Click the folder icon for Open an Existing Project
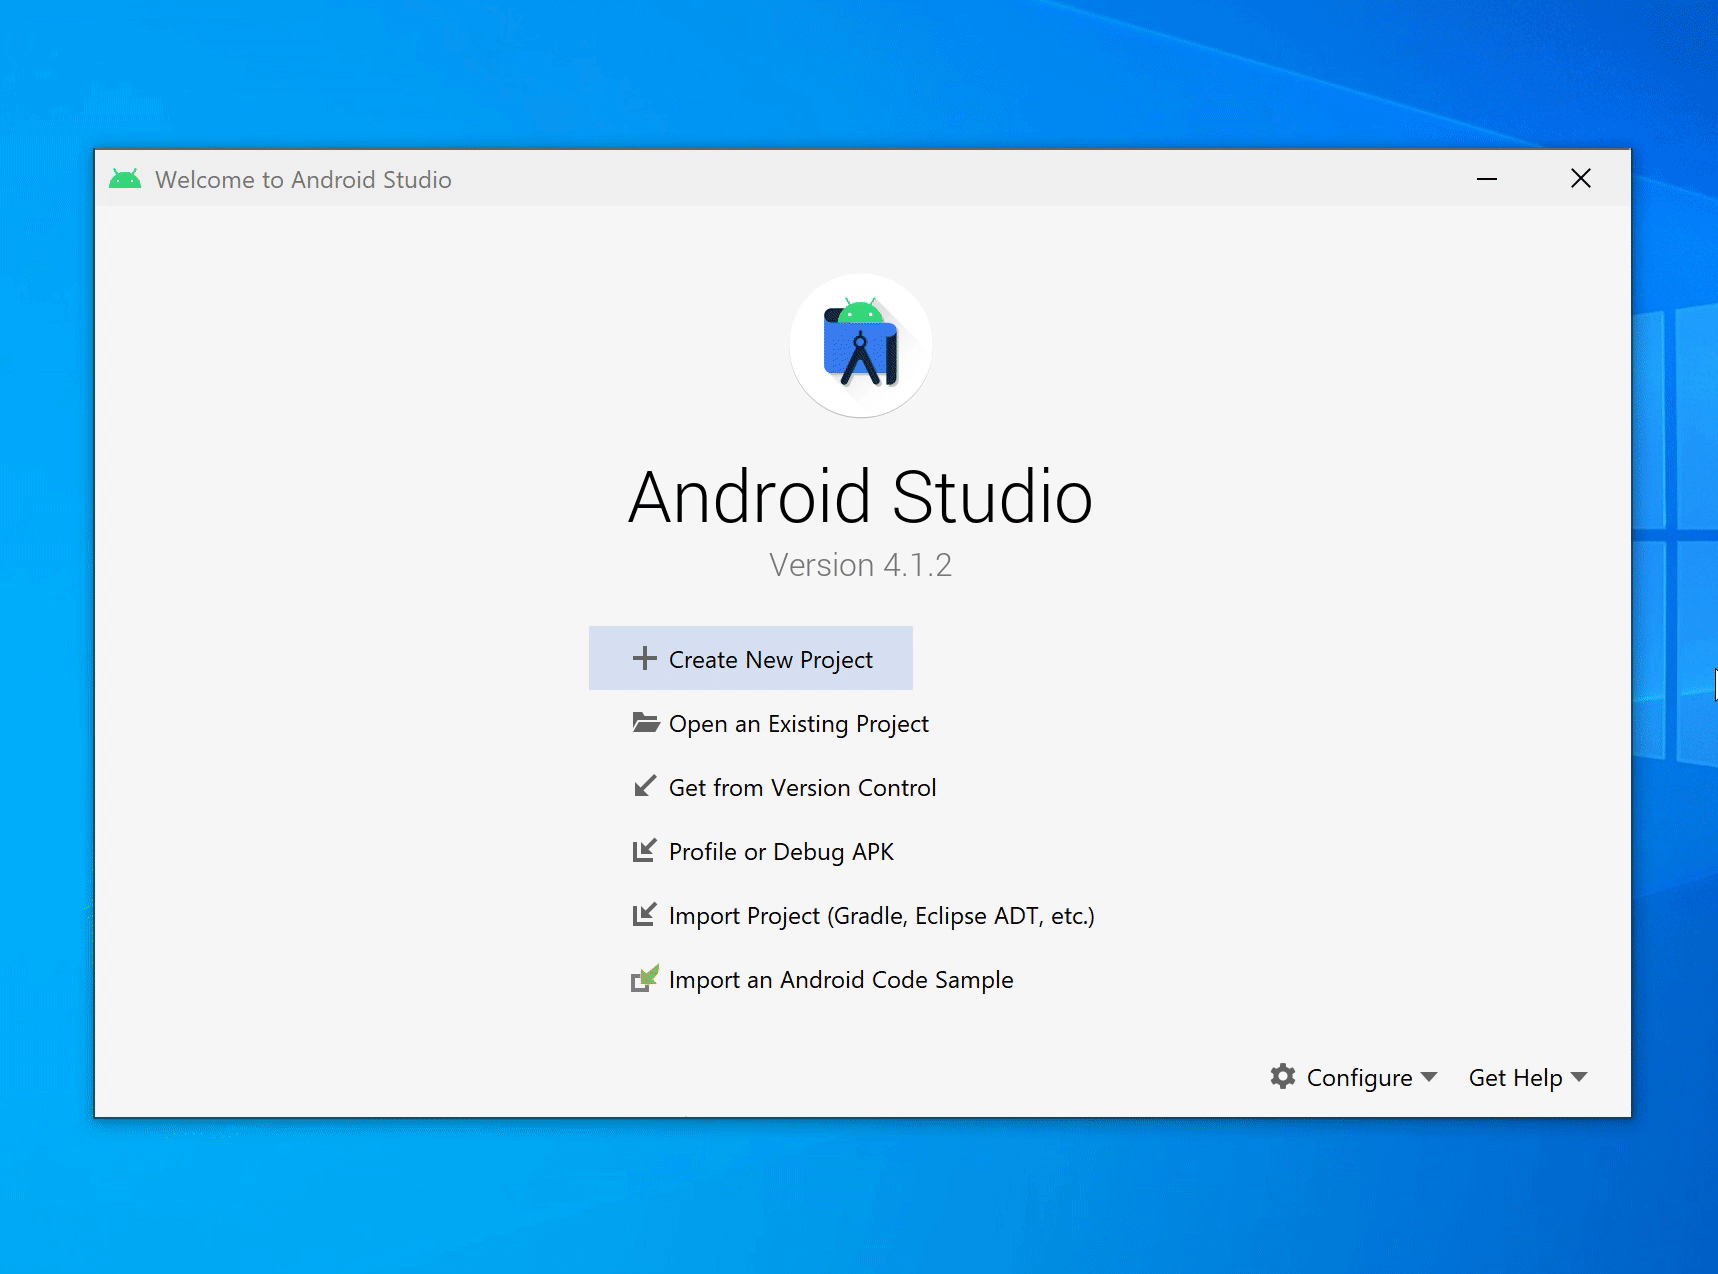1718x1274 pixels. click(x=645, y=722)
